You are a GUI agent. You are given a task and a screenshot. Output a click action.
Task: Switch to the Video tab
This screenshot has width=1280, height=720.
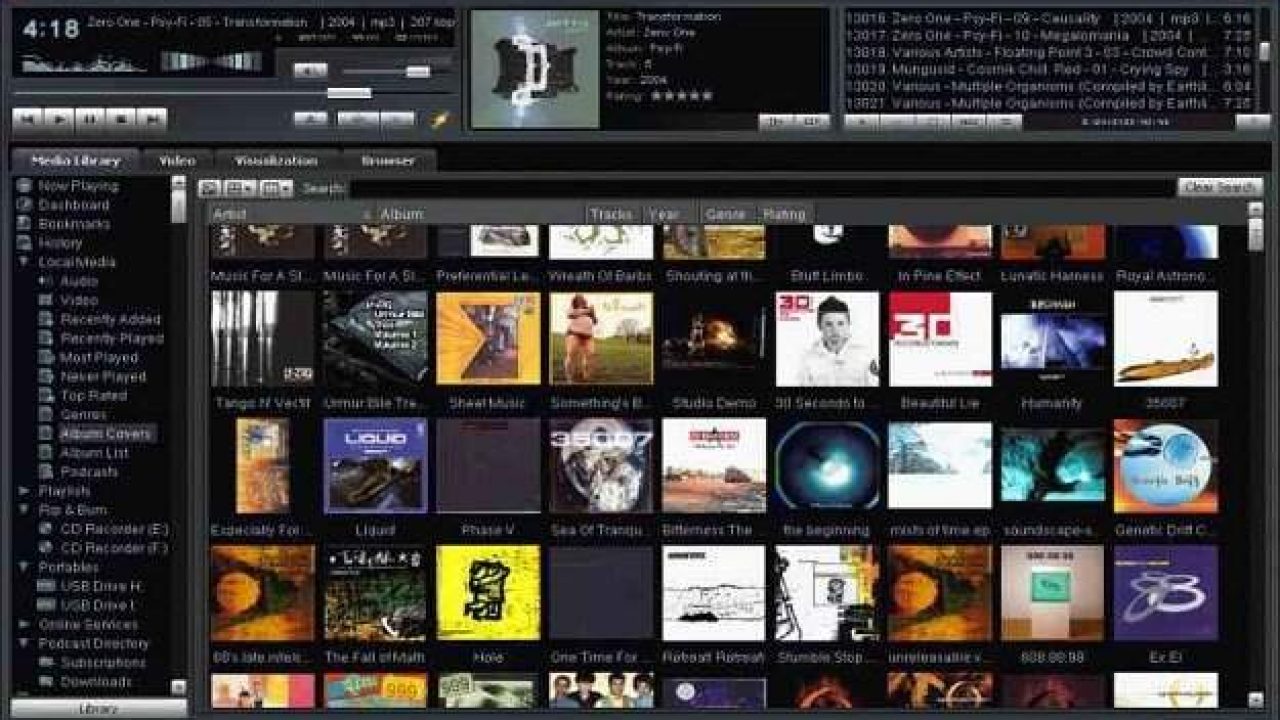coord(177,161)
